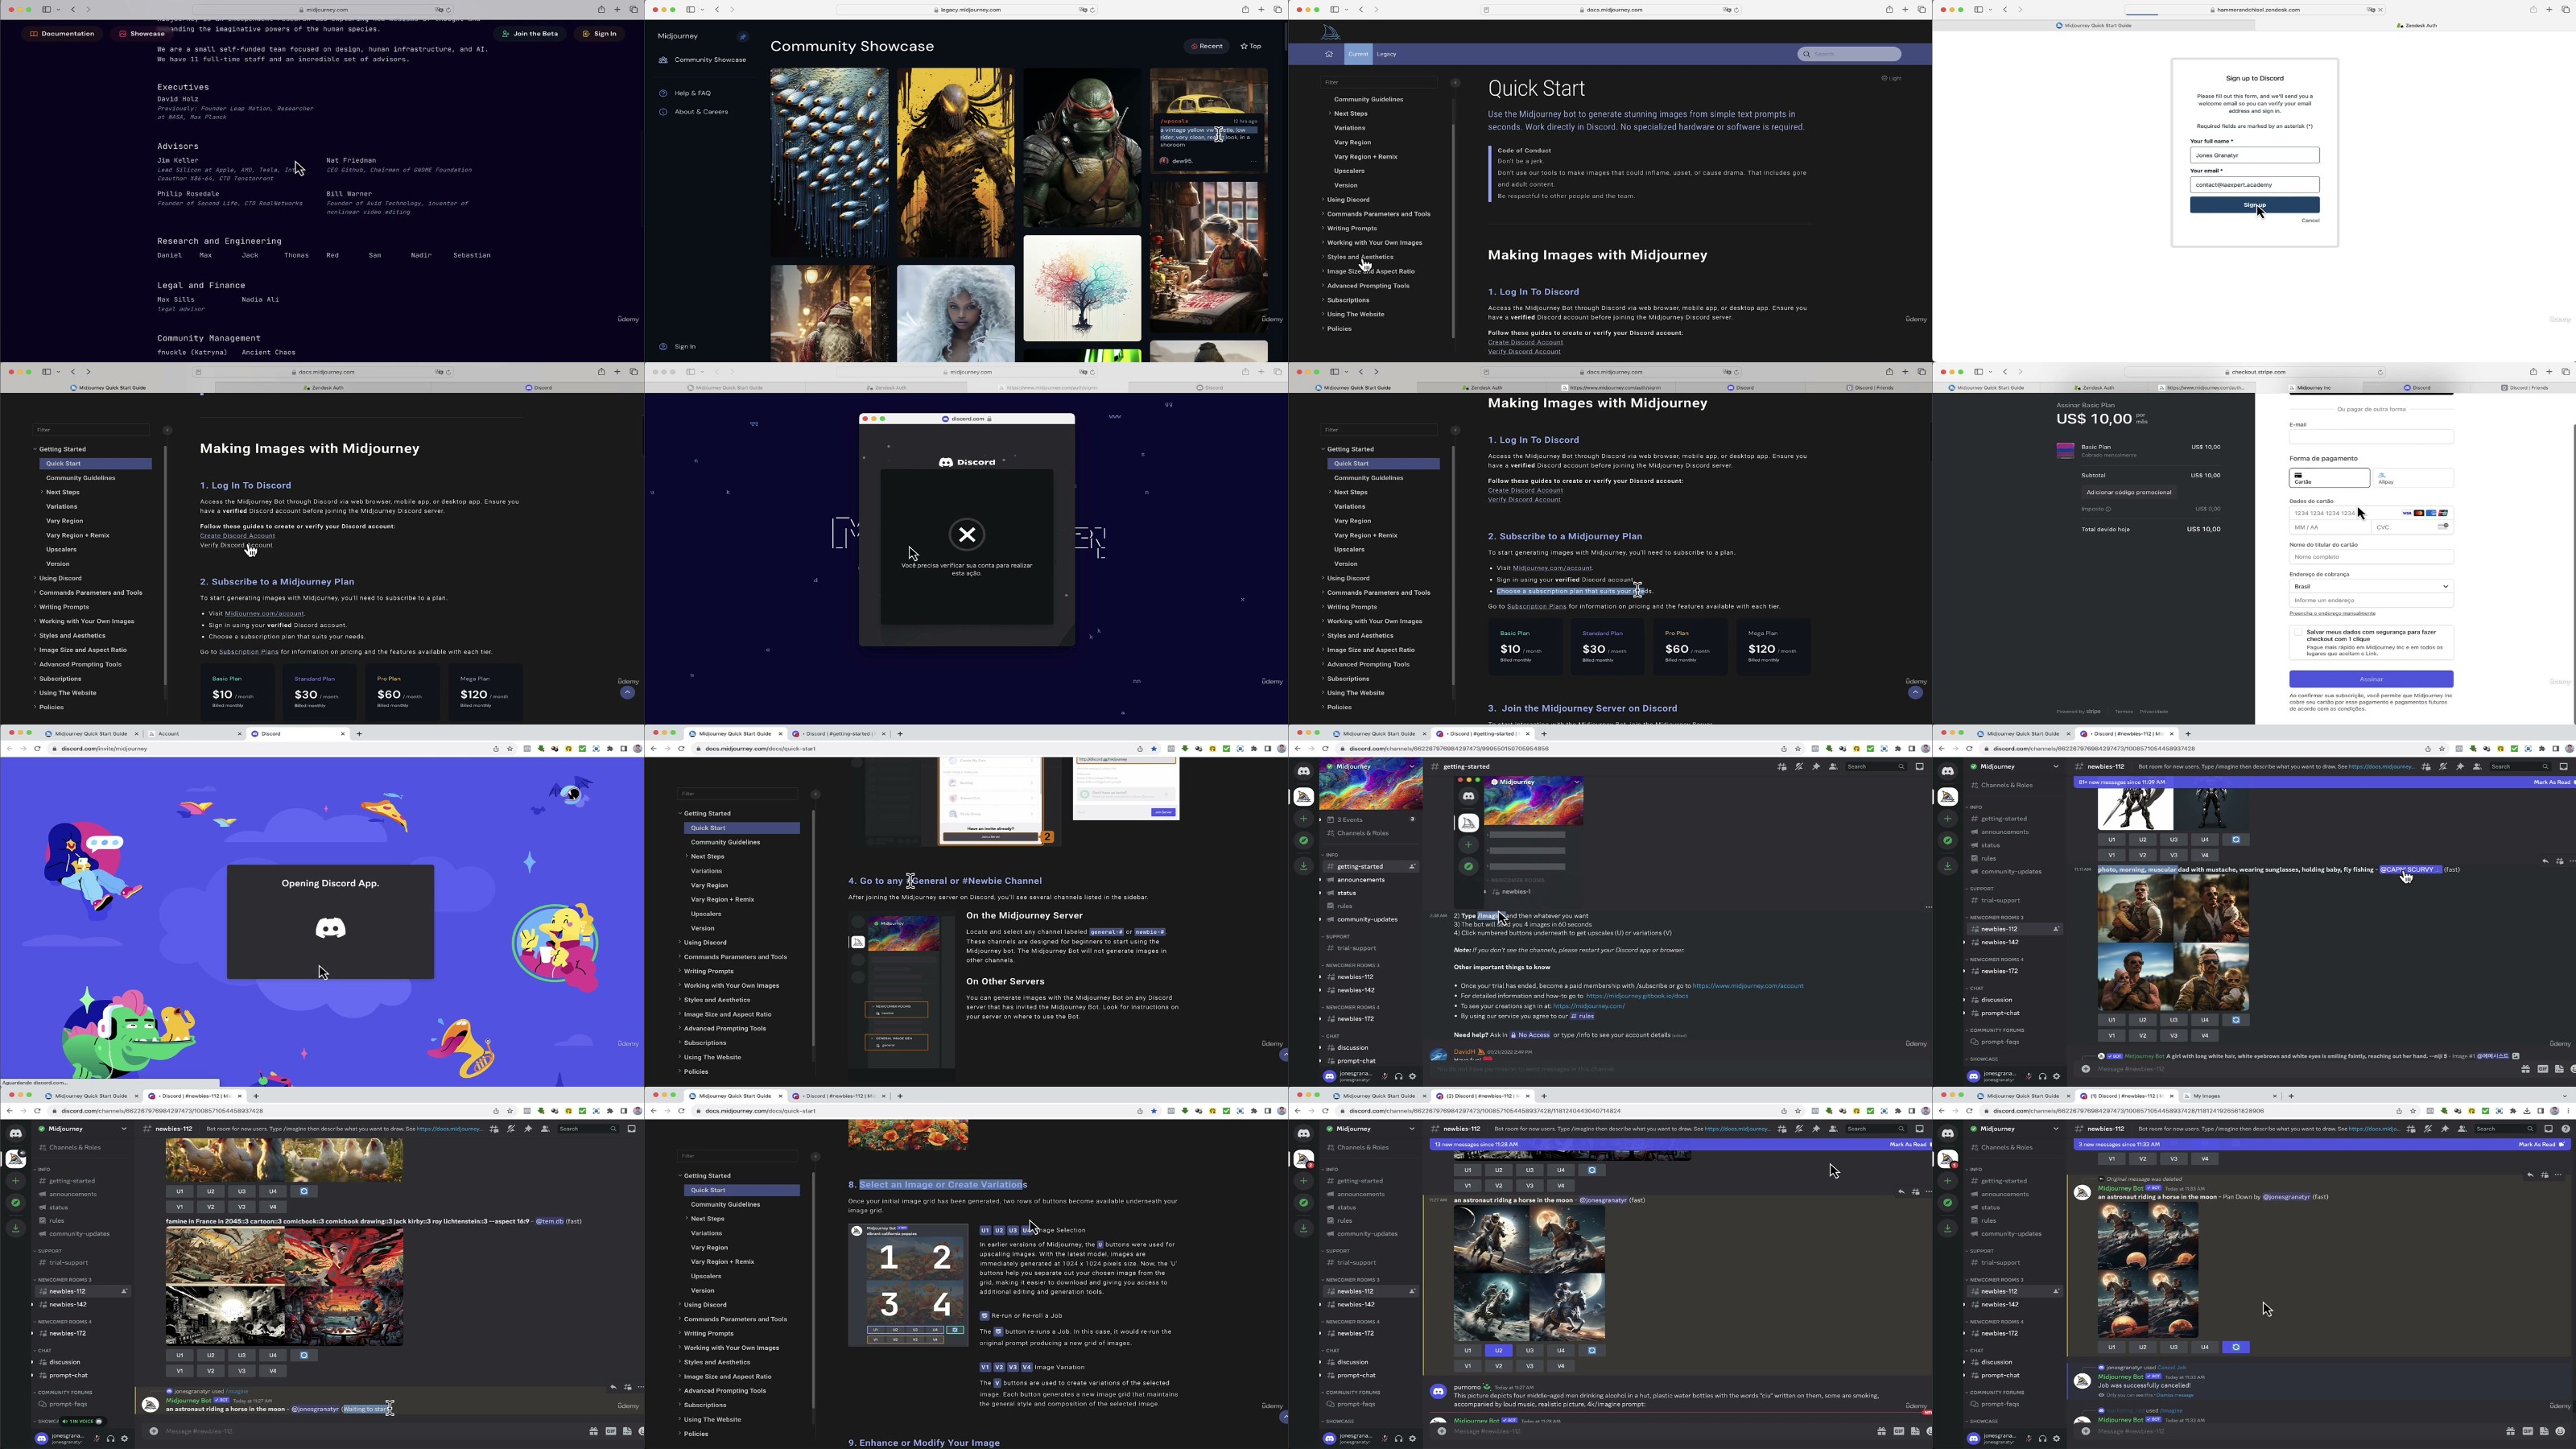Go back in the Zendesk sign-up Safari window
This screenshot has width=2576, height=1449.
coord(2005,10)
